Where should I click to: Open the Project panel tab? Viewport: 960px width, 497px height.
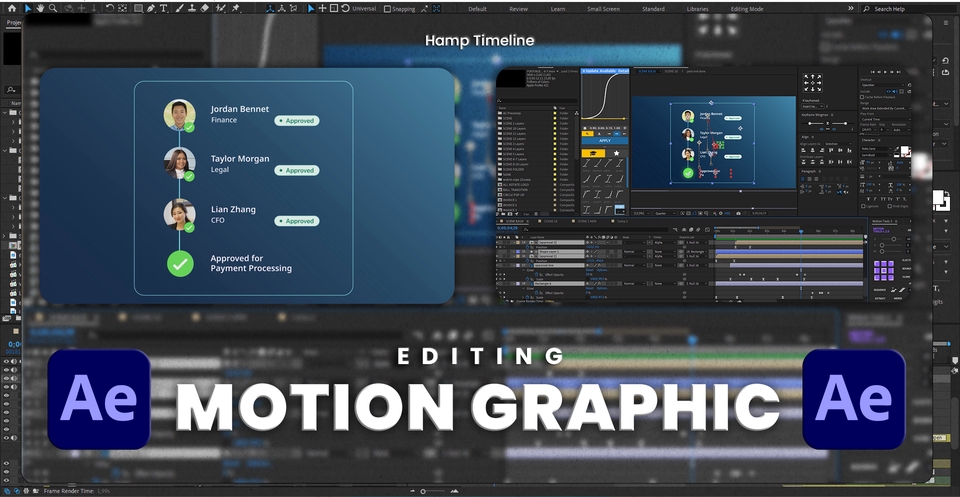click(13, 23)
